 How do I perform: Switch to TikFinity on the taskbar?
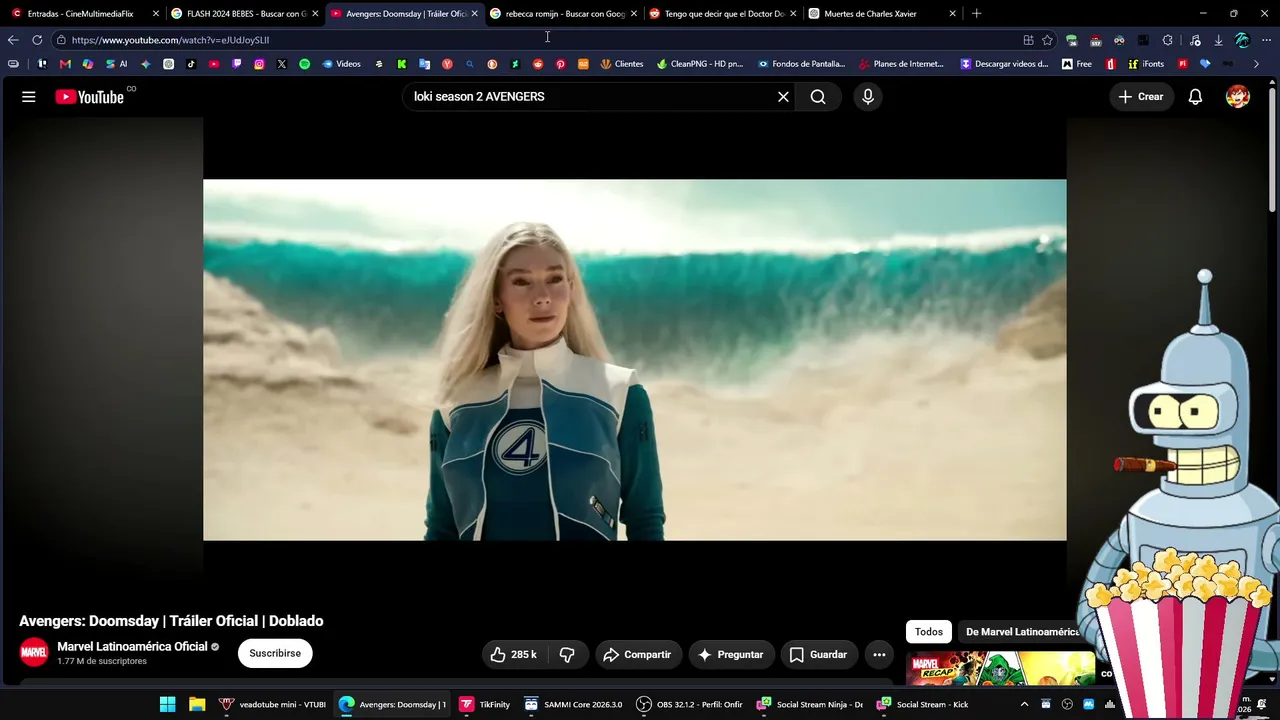pyautogui.click(x=485, y=704)
